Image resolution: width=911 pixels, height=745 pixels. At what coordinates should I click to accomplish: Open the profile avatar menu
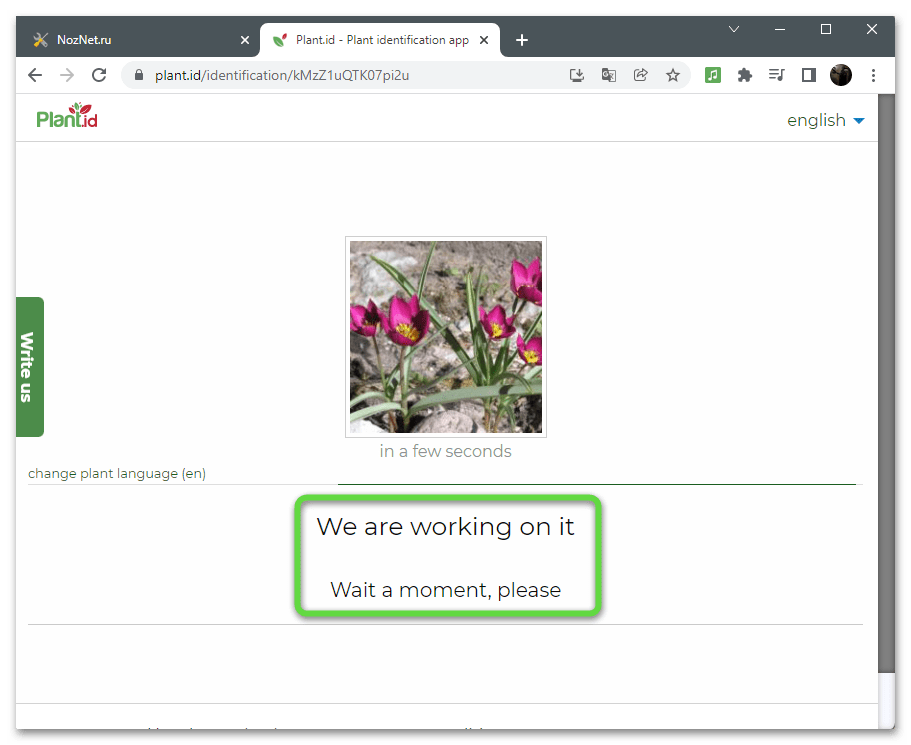pyautogui.click(x=841, y=75)
